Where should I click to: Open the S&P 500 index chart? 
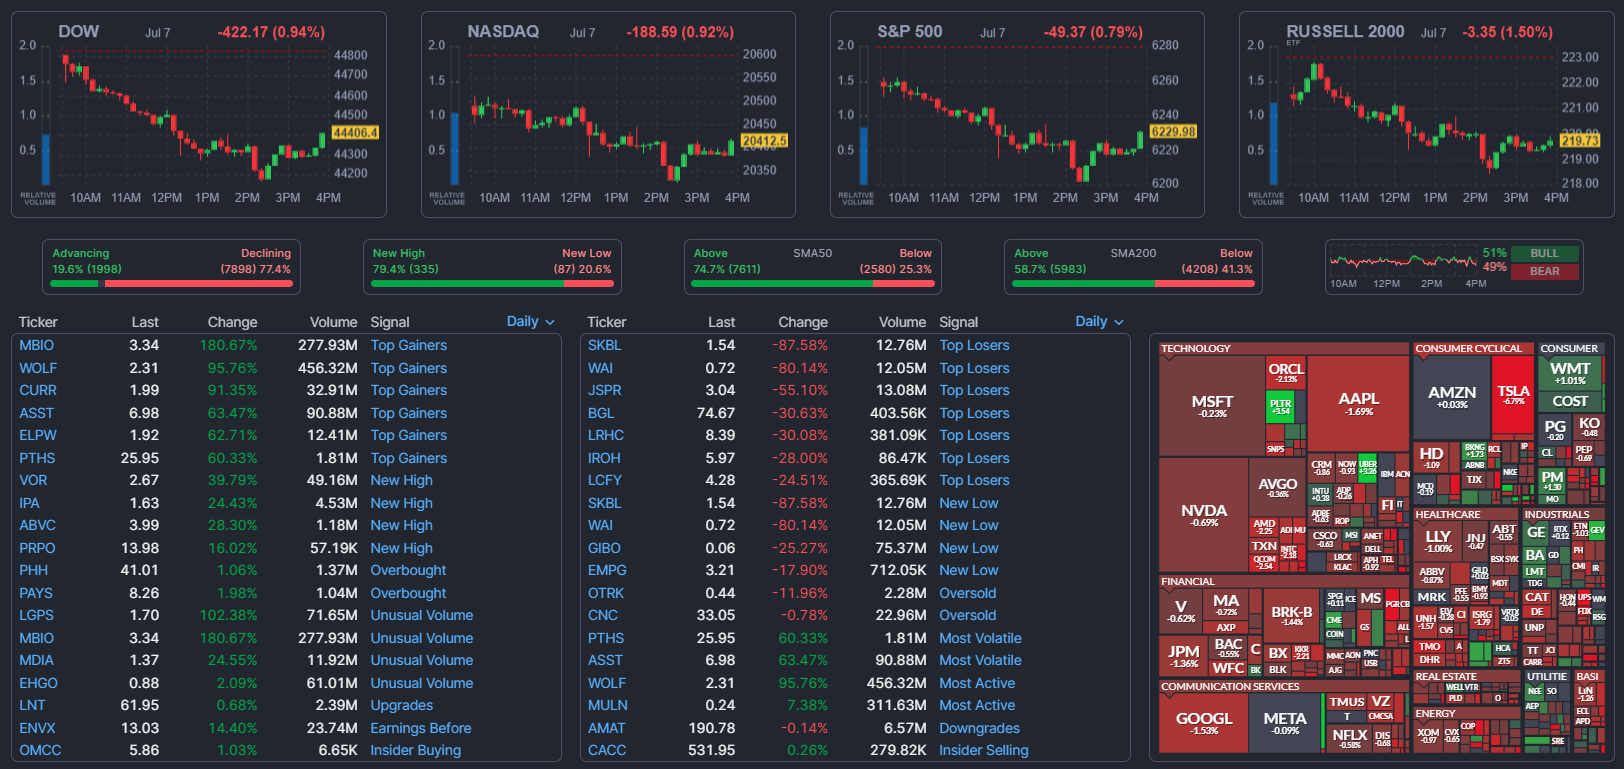(x=1017, y=114)
